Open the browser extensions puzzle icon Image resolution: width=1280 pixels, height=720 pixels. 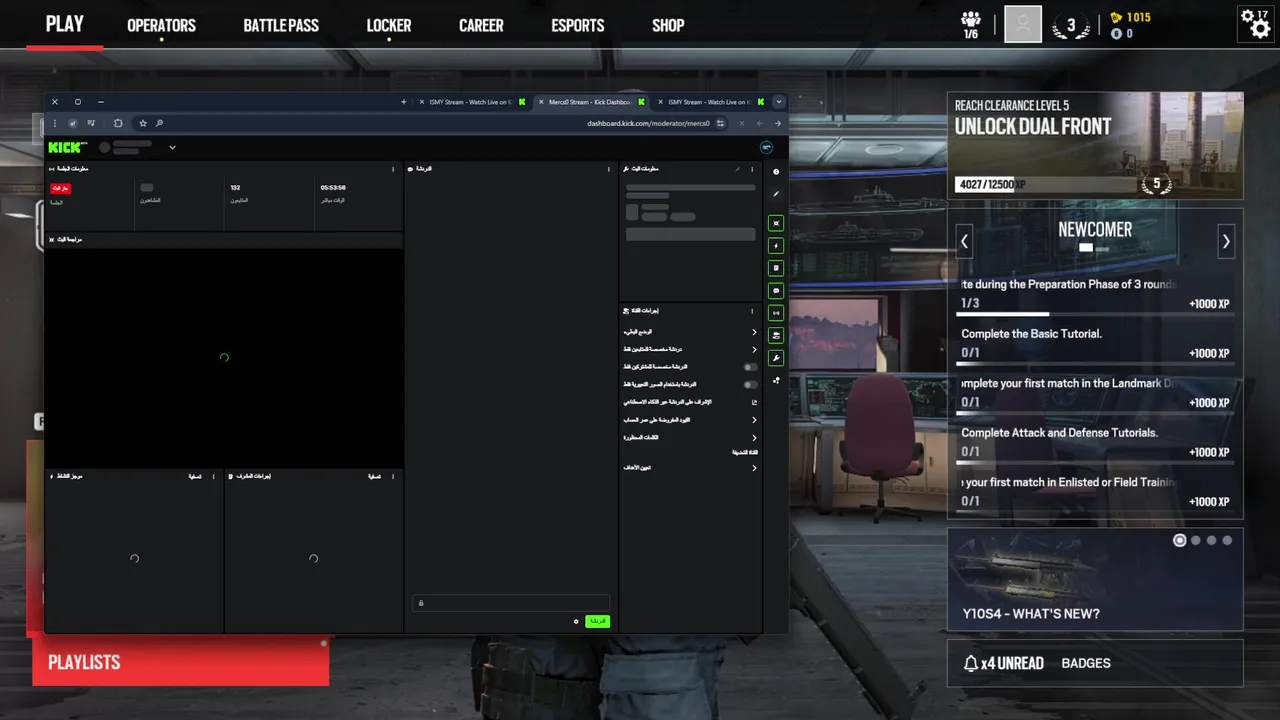118,123
